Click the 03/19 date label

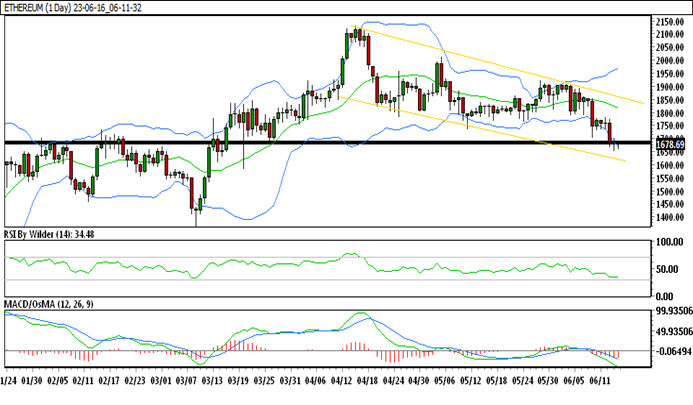pos(238,381)
